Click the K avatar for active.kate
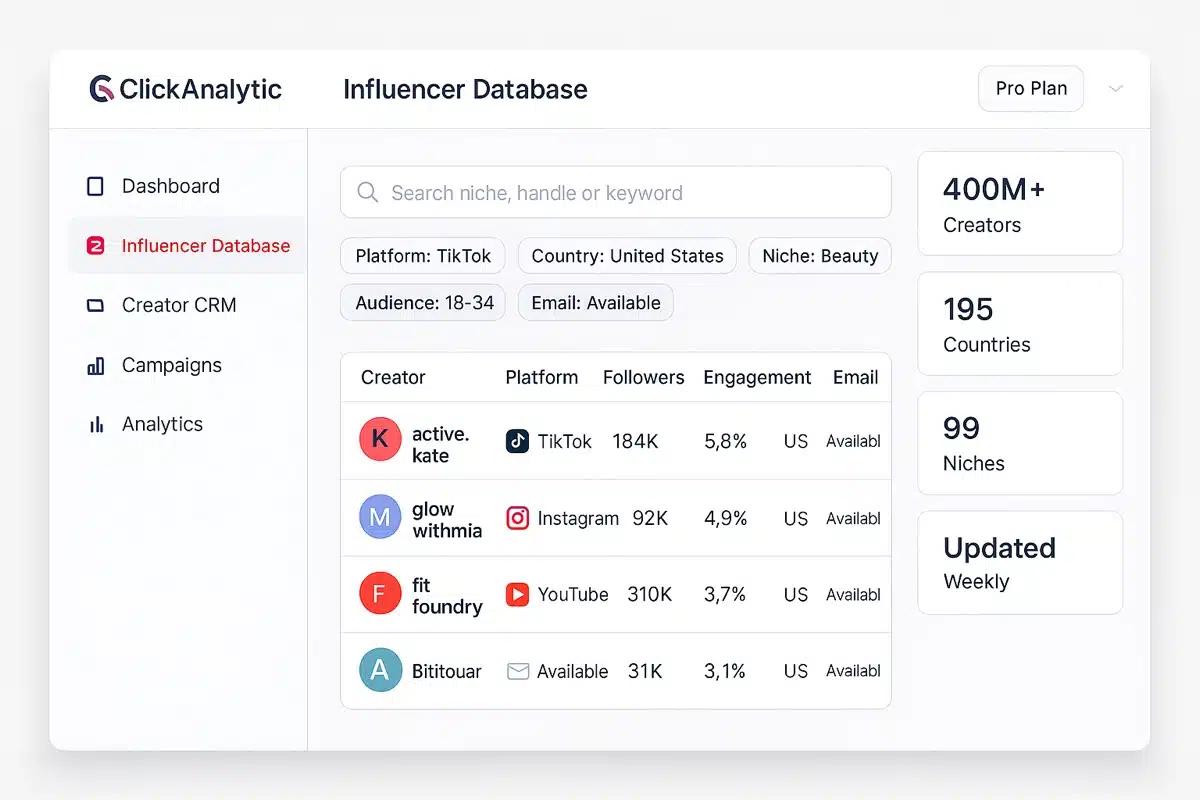 pyautogui.click(x=380, y=440)
